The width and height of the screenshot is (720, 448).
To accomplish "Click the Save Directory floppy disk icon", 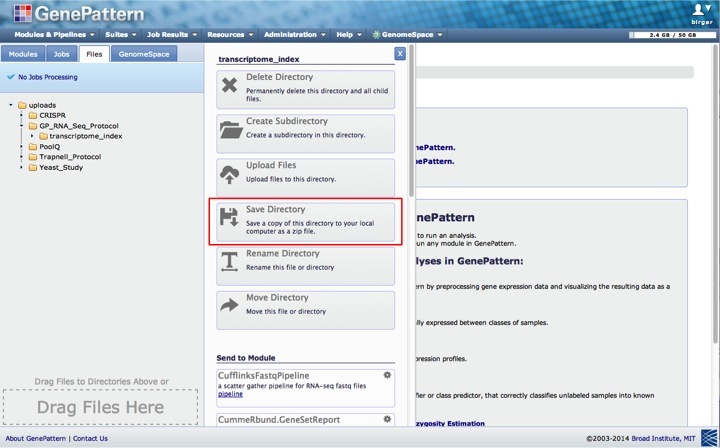I will pos(229,217).
